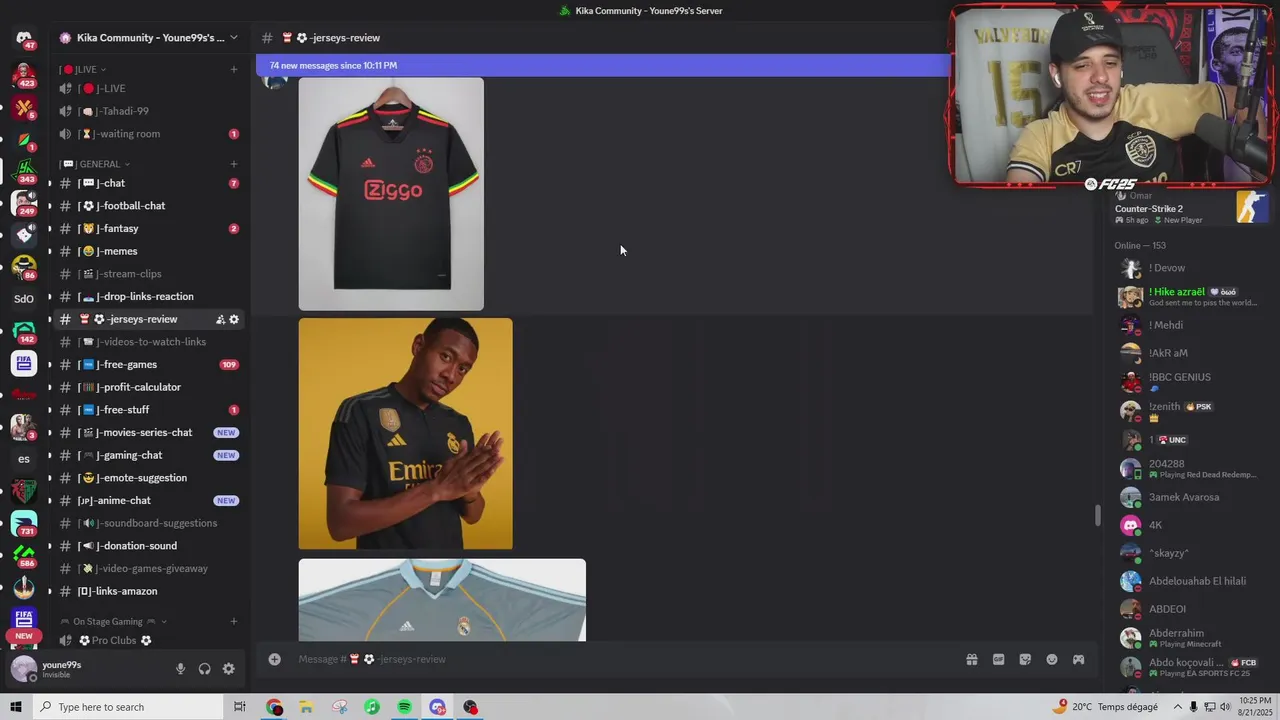Image resolution: width=1280 pixels, height=720 pixels.
Task: Open Spotify from the taskbar
Action: coord(404,707)
